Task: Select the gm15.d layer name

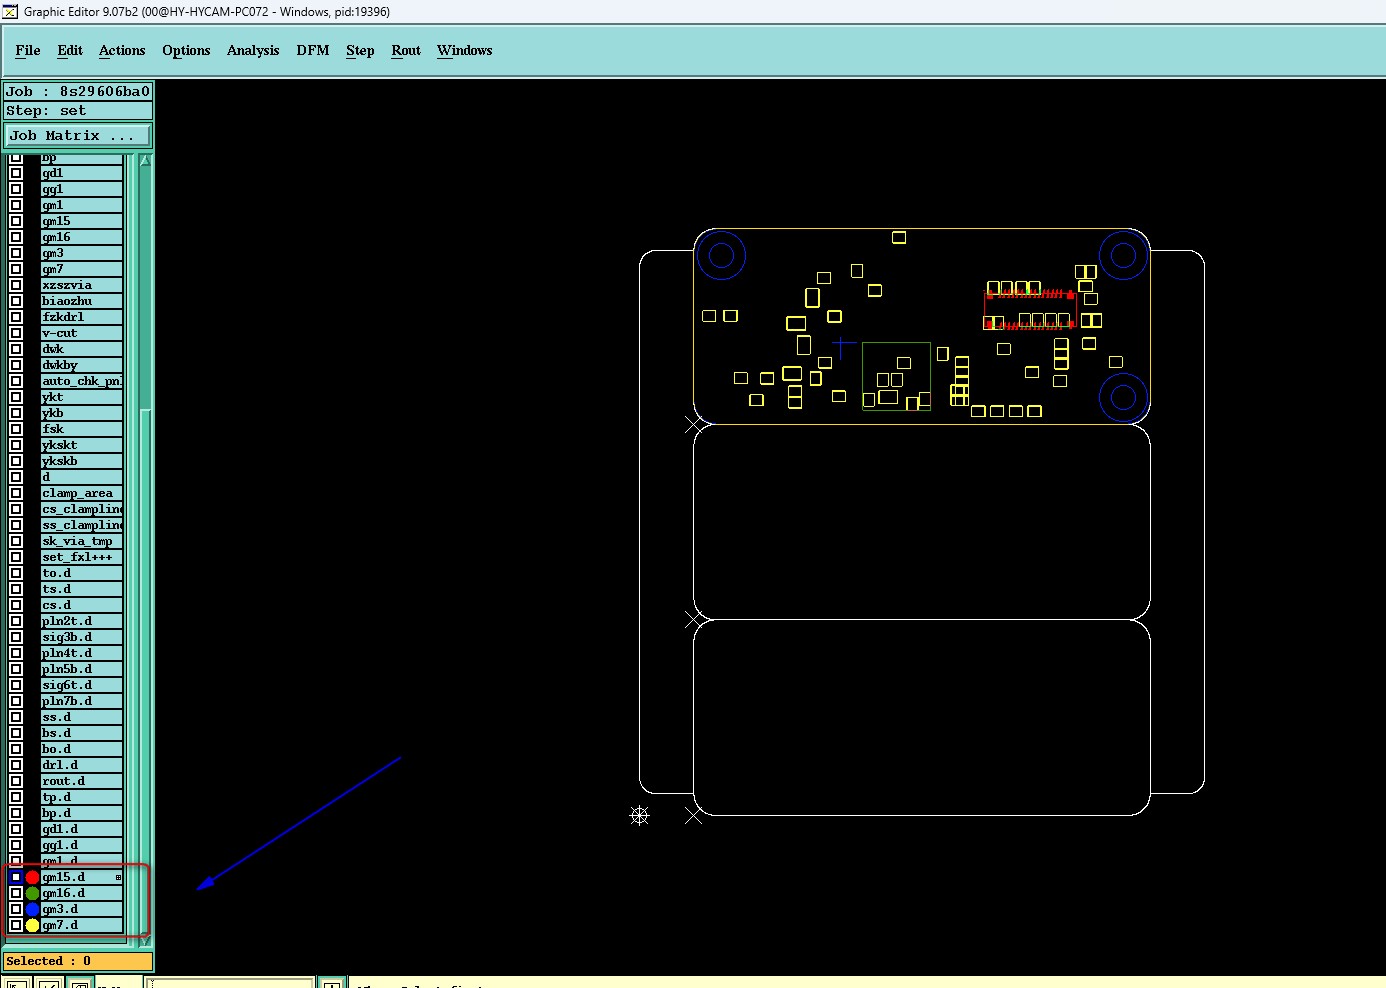Action: click(x=64, y=877)
